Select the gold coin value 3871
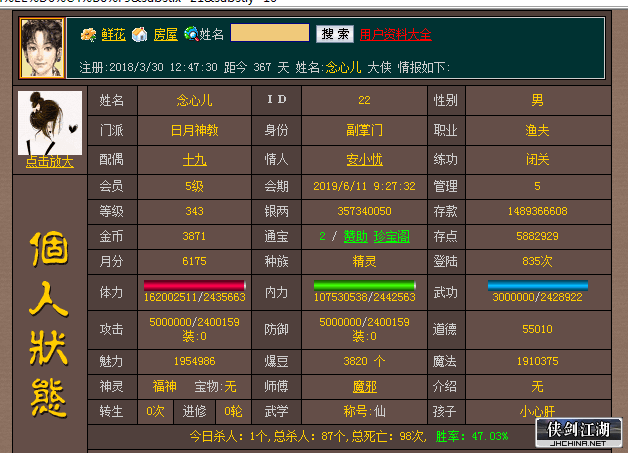628x453 pixels. pyautogui.click(x=194, y=236)
